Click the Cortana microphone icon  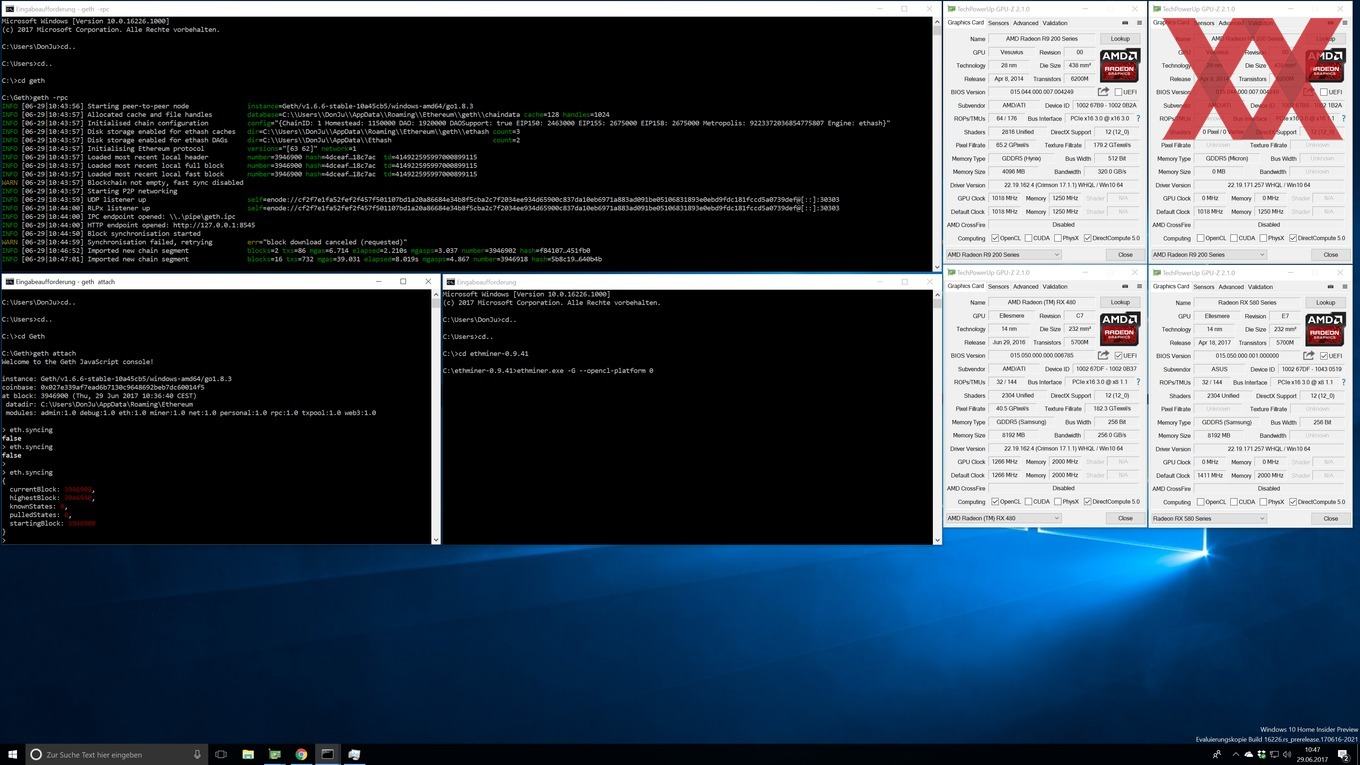tap(197, 754)
